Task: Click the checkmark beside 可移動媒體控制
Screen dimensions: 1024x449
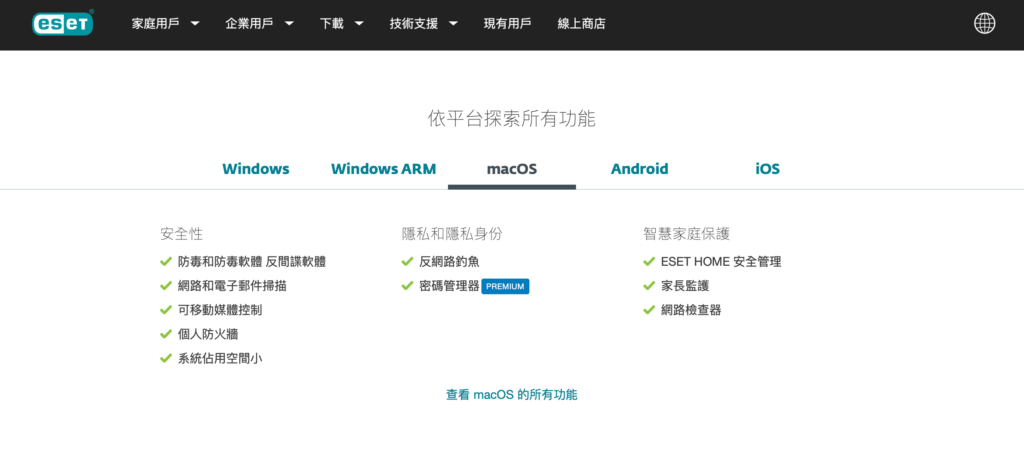Action: point(166,310)
